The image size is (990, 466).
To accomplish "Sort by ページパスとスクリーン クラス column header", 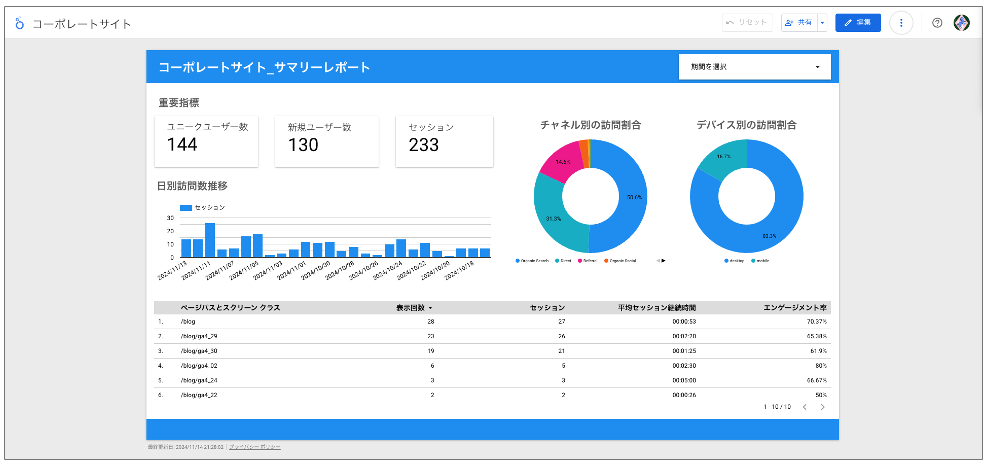I will 230,308.
